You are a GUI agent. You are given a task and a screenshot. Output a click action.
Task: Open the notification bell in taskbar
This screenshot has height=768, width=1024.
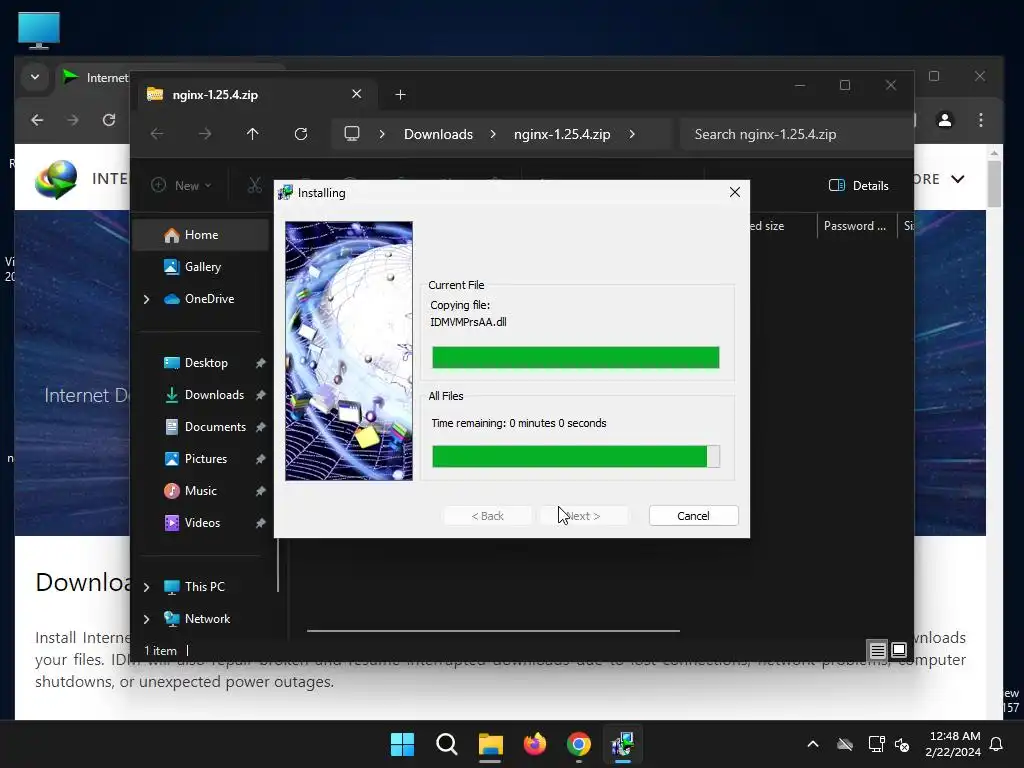(997, 744)
